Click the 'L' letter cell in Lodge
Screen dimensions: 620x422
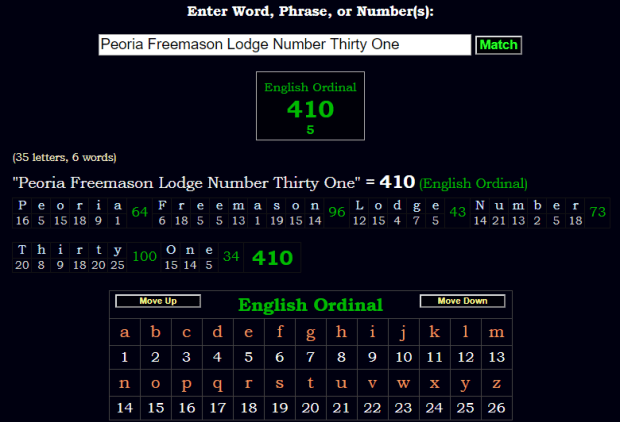click(359, 206)
